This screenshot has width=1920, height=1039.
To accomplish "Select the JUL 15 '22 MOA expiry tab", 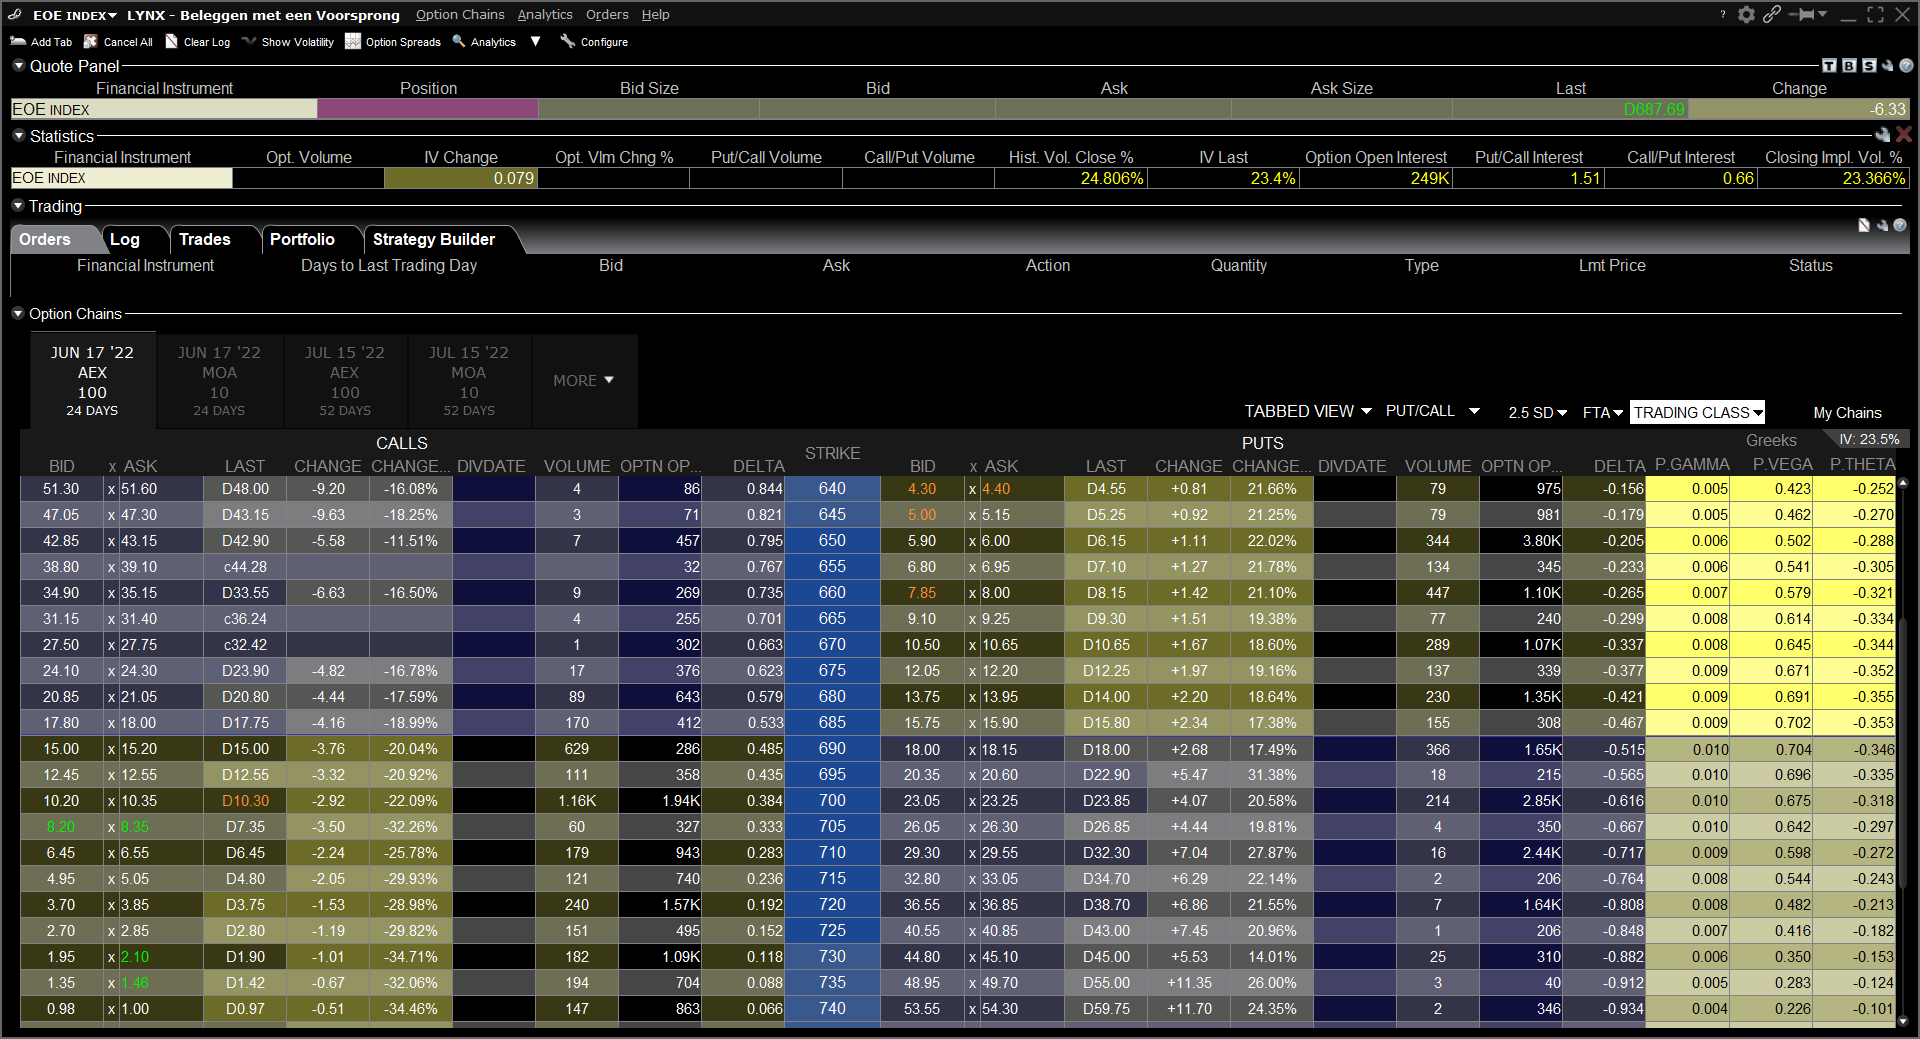I will [x=469, y=381].
